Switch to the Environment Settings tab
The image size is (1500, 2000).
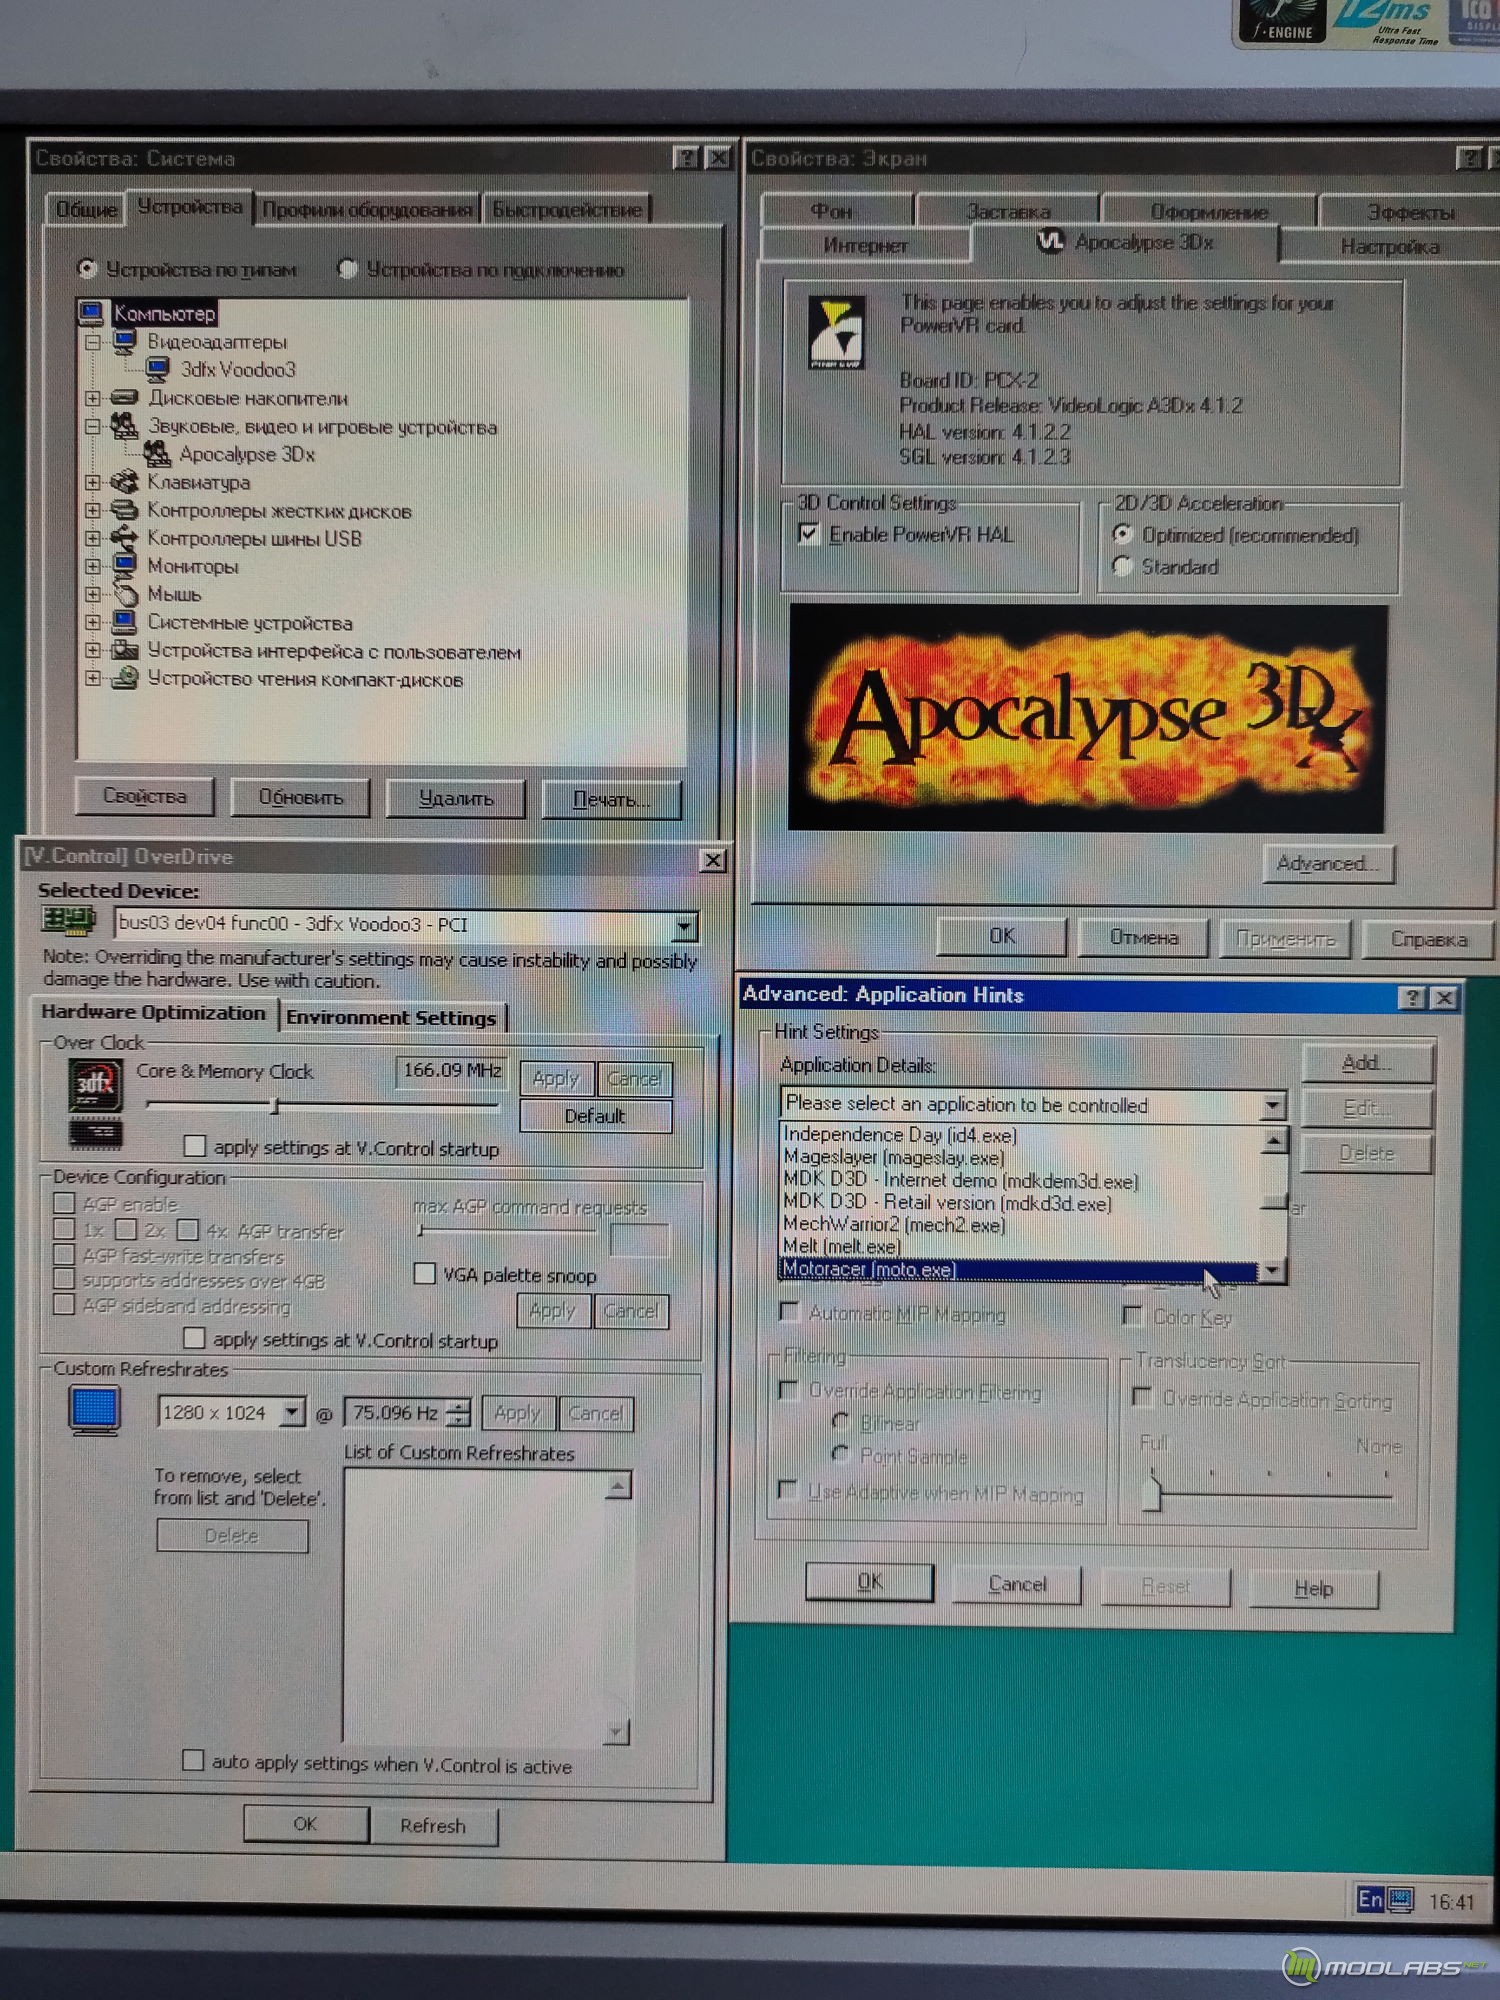coord(391,1017)
